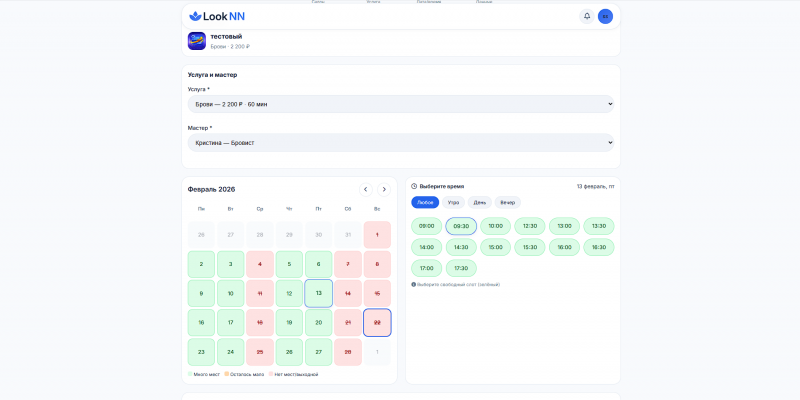Select the Утро time filter
The width and height of the screenshot is (800, 400).
click(x=454, y=203)
